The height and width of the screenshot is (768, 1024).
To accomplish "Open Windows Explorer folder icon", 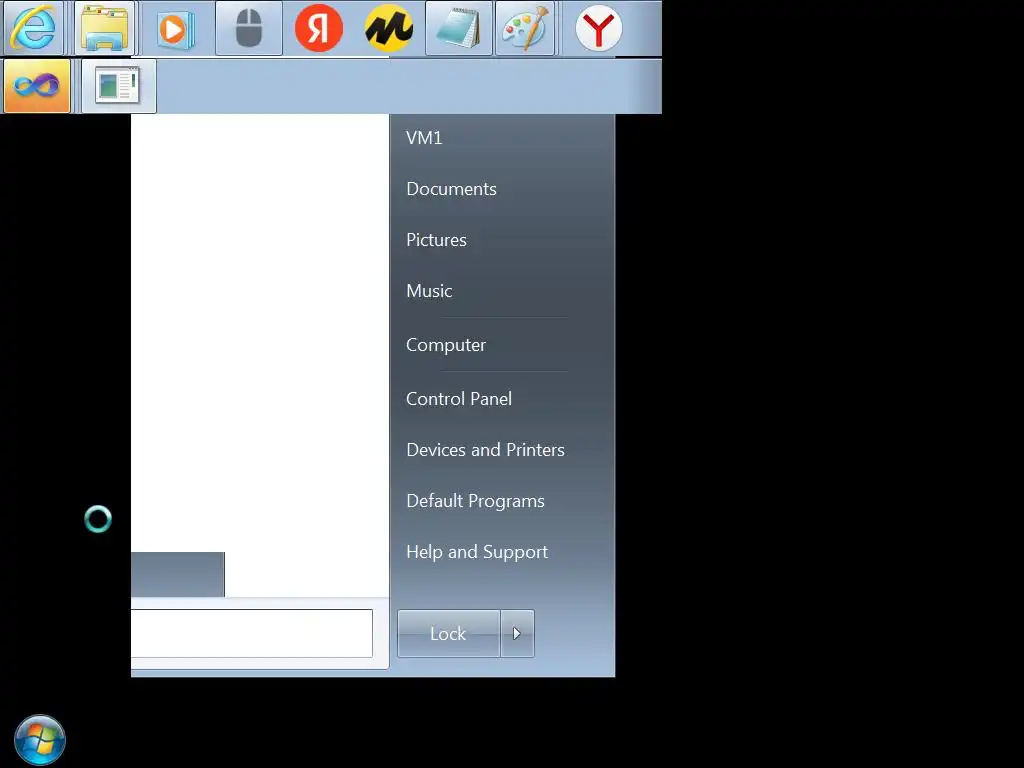I will tap(104, 28).
